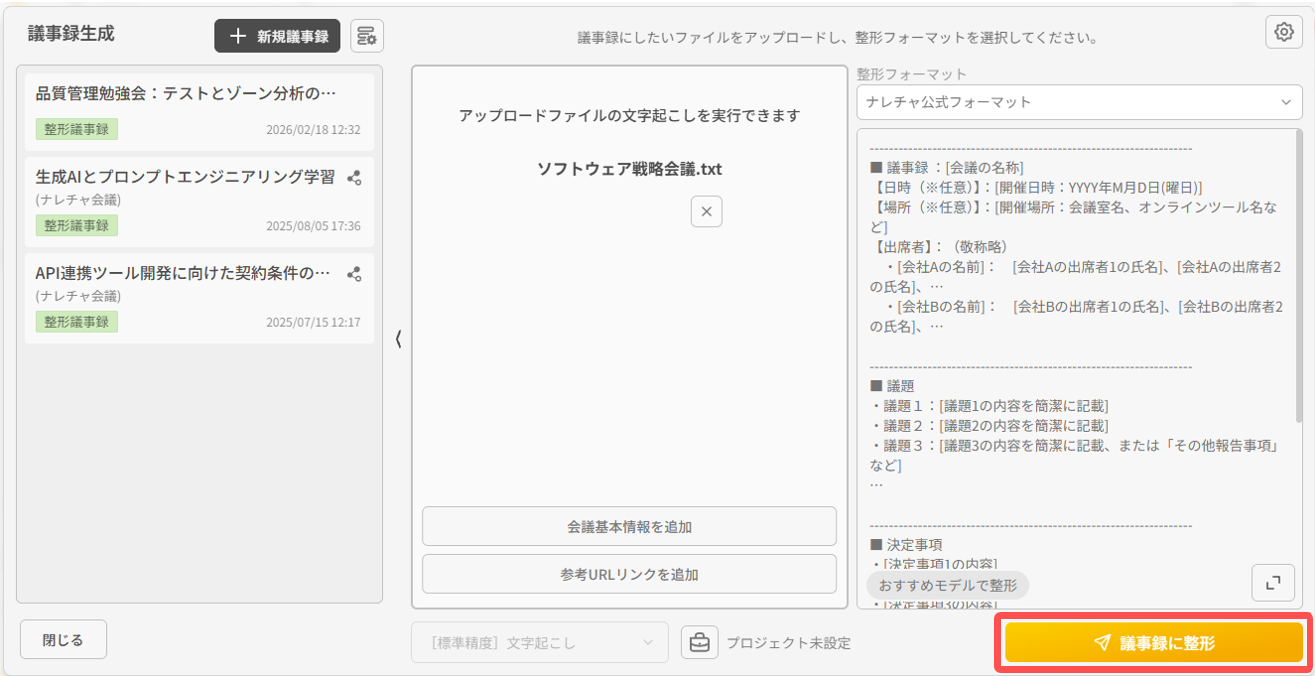Open 品質管理勉強会 minutes entry
The height and width of the screenshot is (676, 1315).
pyautogui.click(x=199, y=111)
